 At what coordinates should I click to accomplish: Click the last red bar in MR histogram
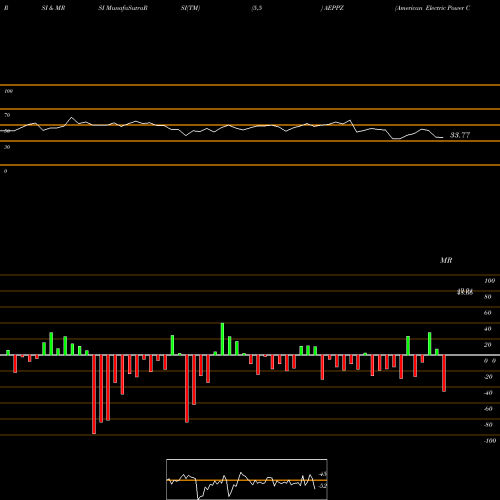point(444,373)
